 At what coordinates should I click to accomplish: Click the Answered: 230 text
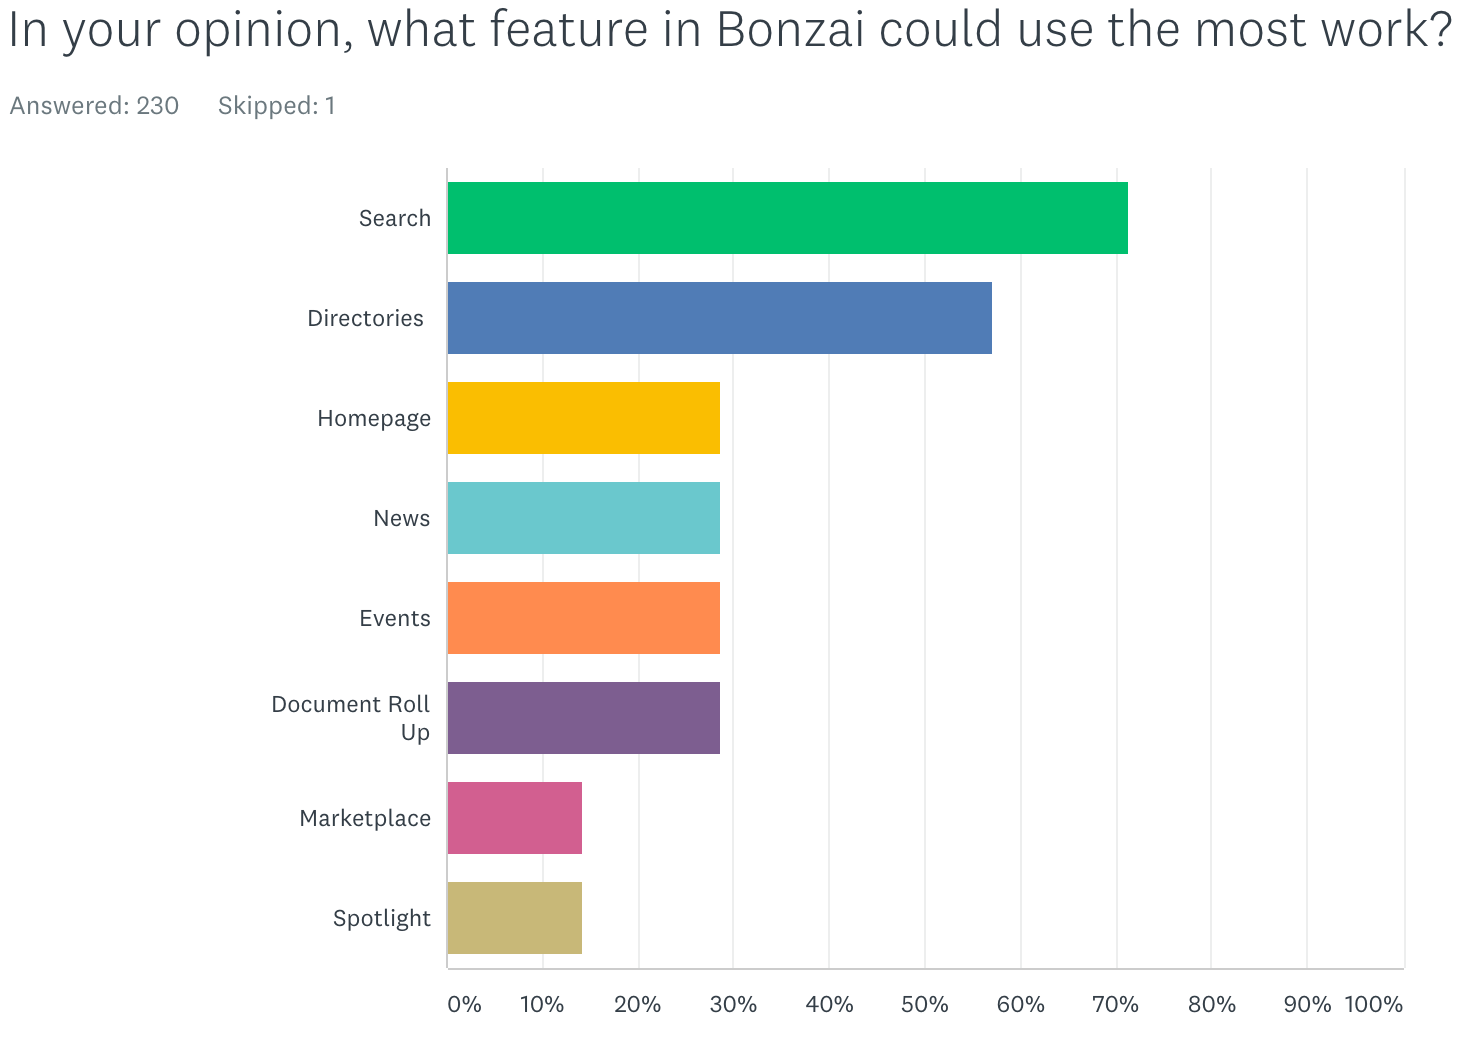coord(94,105)
